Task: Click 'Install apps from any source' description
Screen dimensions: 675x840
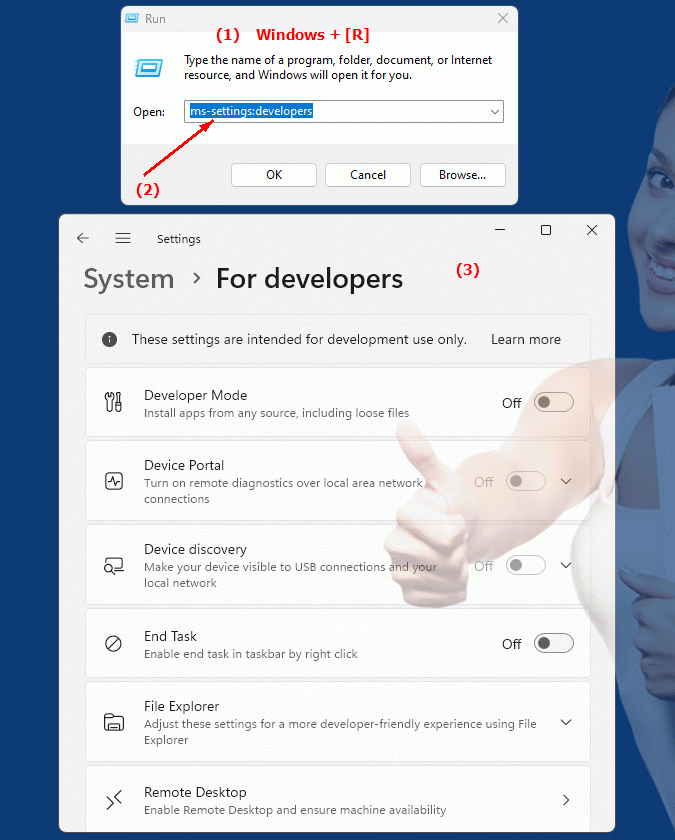Action: pyautogui.click(x=276, y=413)
